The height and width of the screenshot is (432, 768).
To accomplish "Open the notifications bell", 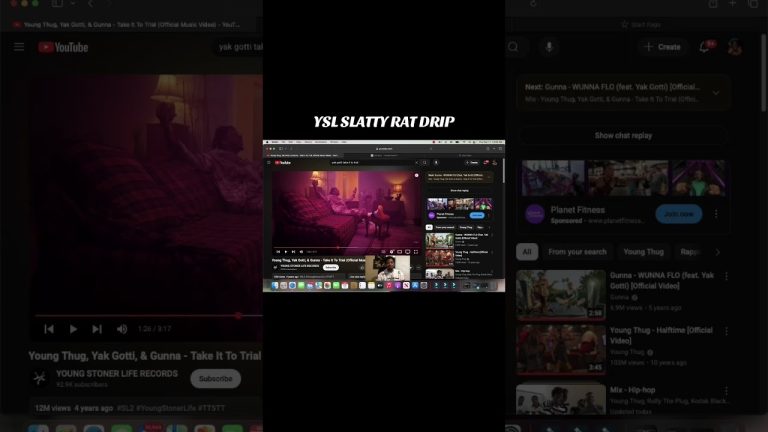I will (705, 47).
